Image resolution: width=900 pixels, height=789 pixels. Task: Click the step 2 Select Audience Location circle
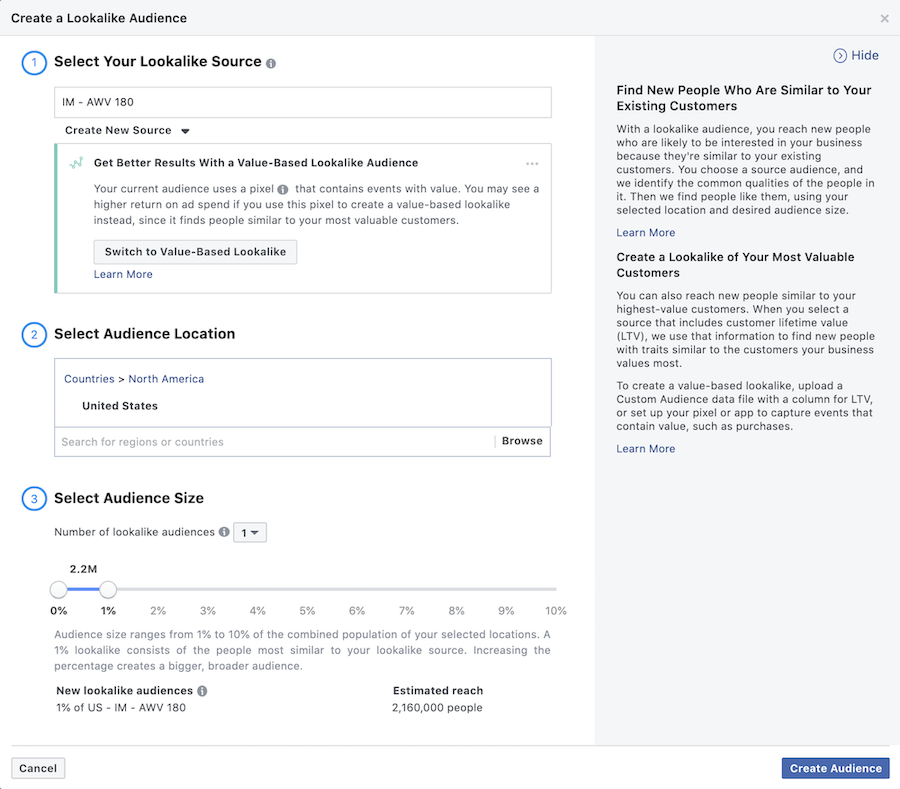33,335
